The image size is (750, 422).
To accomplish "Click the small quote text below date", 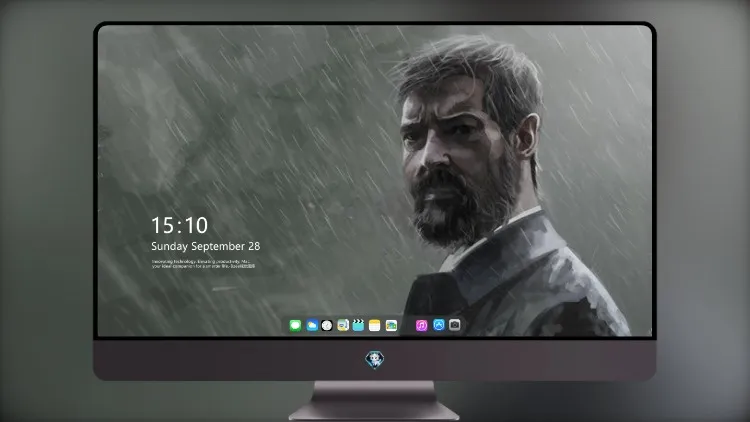I will tap(203, 264).
